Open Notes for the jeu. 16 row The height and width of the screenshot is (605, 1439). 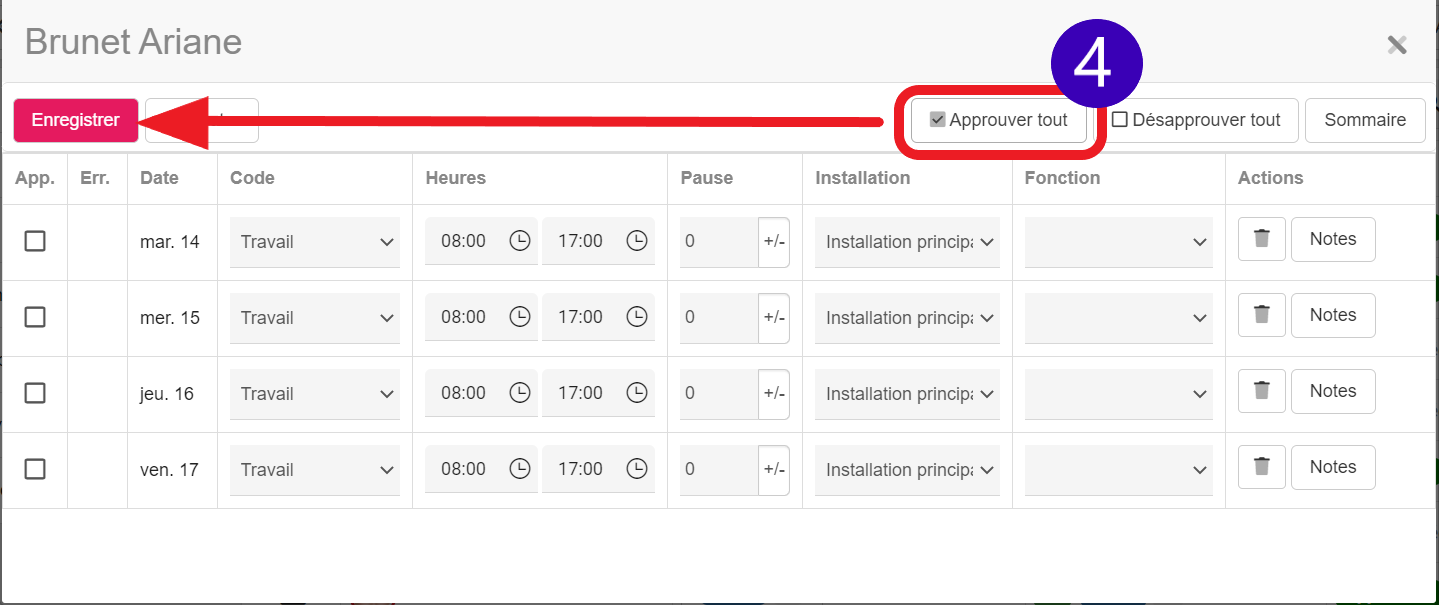(x=1332, y=391)
